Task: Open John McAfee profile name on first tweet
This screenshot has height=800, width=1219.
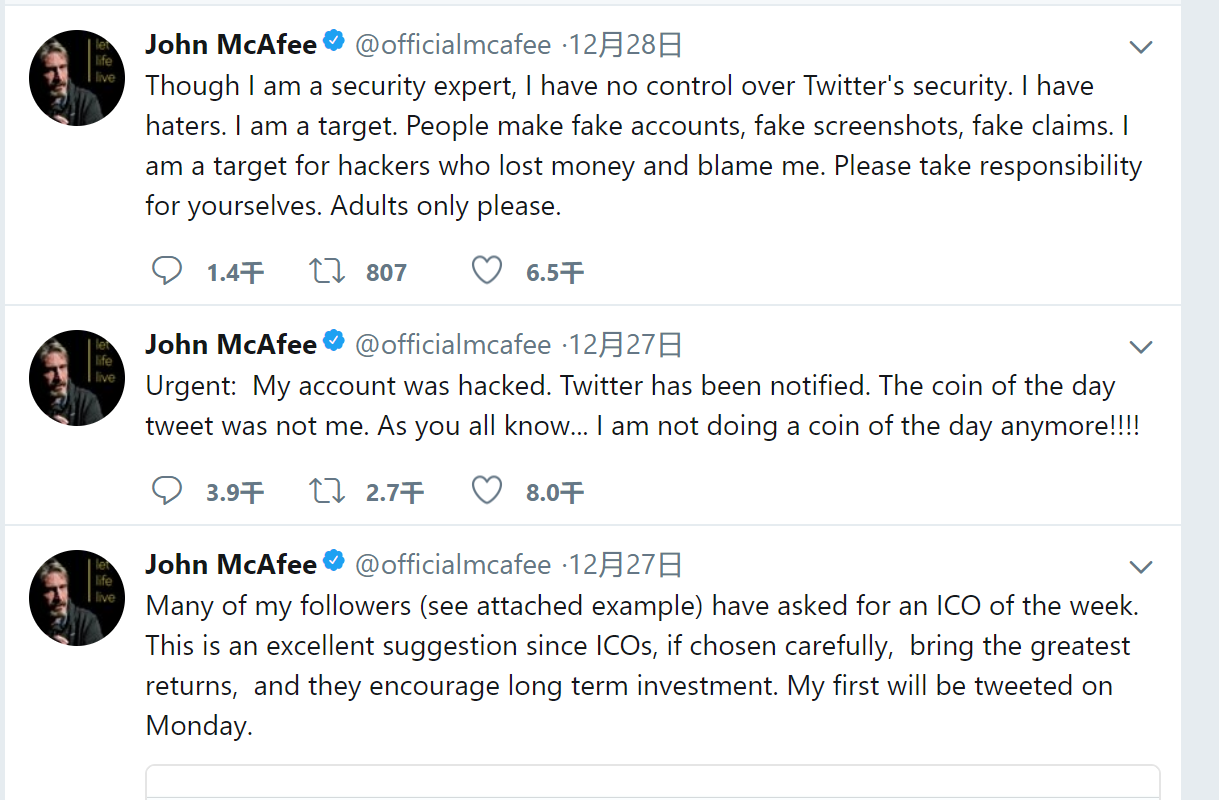Action: pos(230,44)
